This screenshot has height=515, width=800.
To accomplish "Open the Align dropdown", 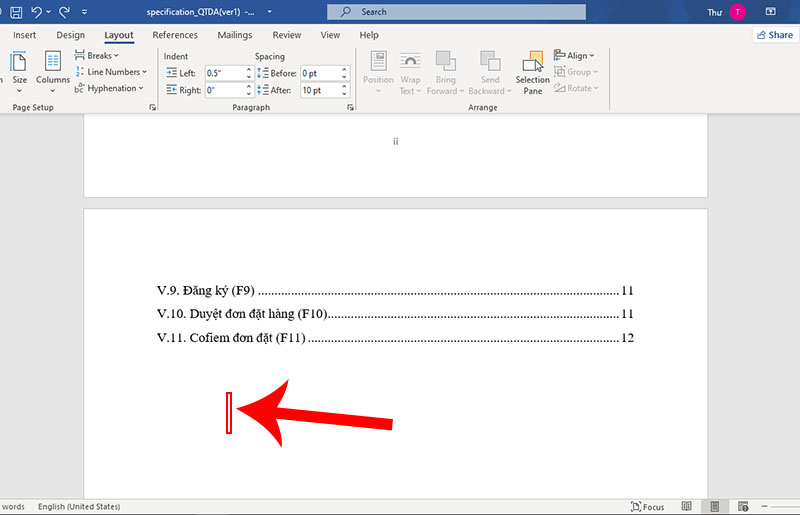I will click(x=574, y=55).
